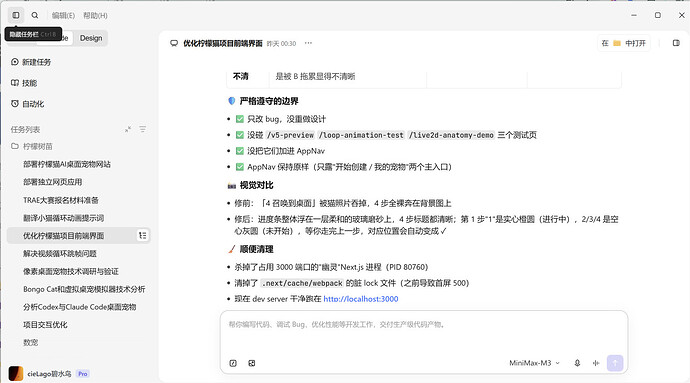Click the hide sidebar panel icon
The height and width of the screenshot is (383, 690).
coord(16,15)
